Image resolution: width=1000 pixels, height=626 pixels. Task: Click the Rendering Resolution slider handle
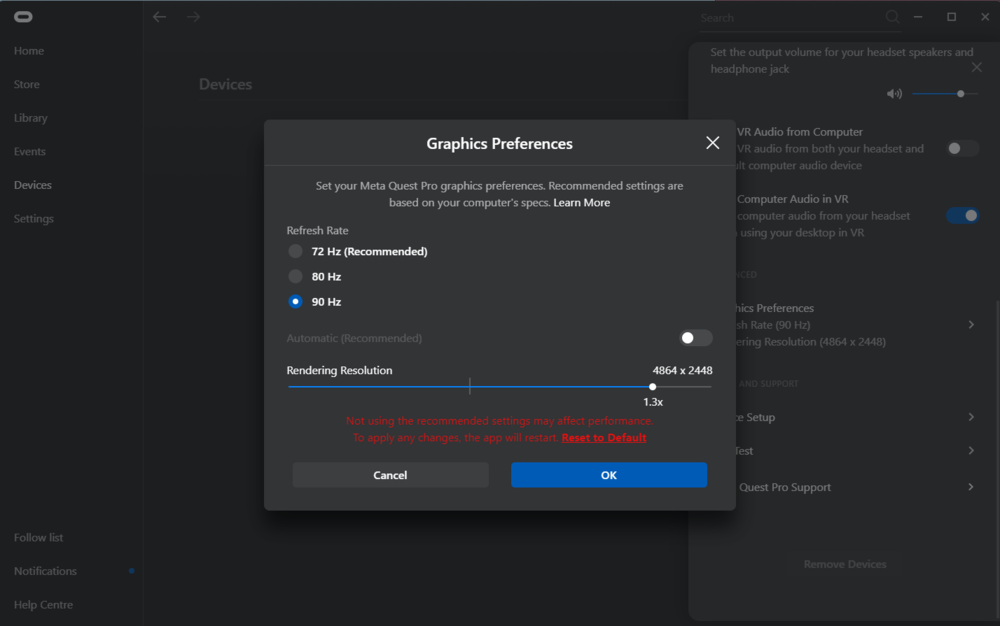(x=653, y=386)
